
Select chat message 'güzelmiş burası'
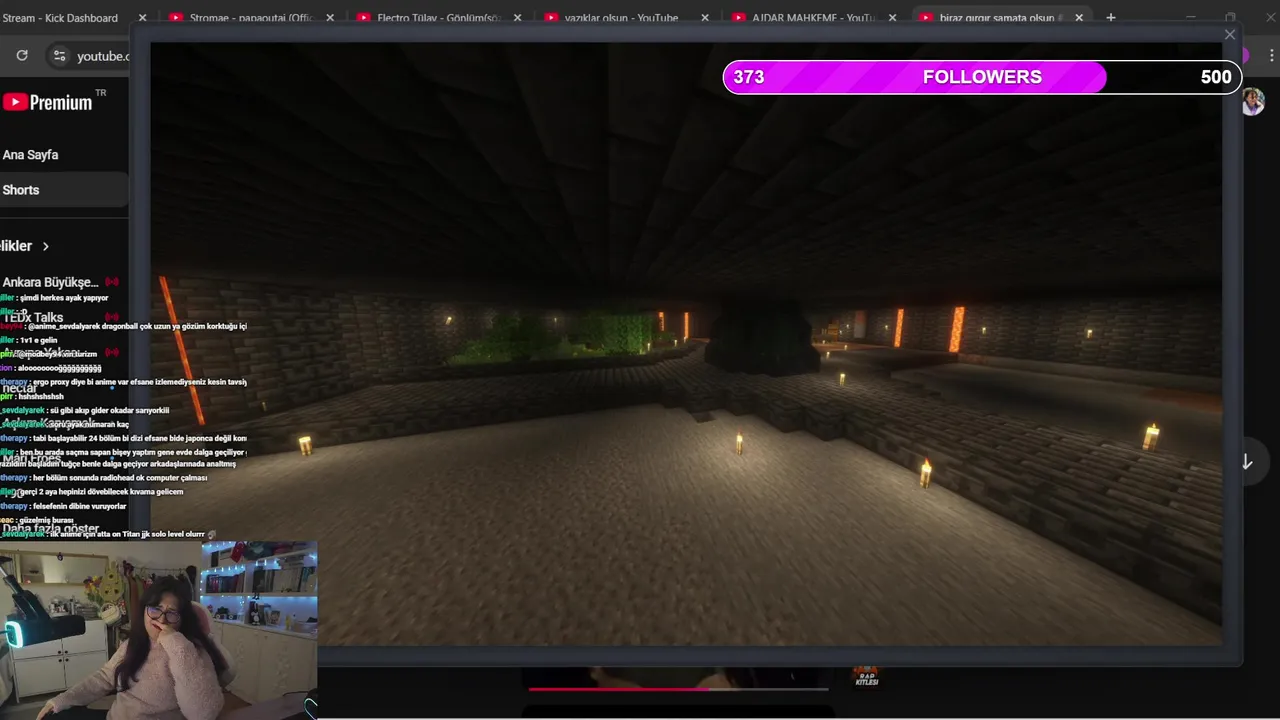(x=46, y=520)
